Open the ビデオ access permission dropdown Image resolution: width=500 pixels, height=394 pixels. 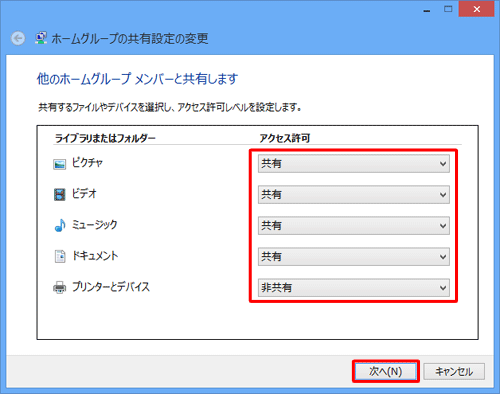[x=354, y=194]
